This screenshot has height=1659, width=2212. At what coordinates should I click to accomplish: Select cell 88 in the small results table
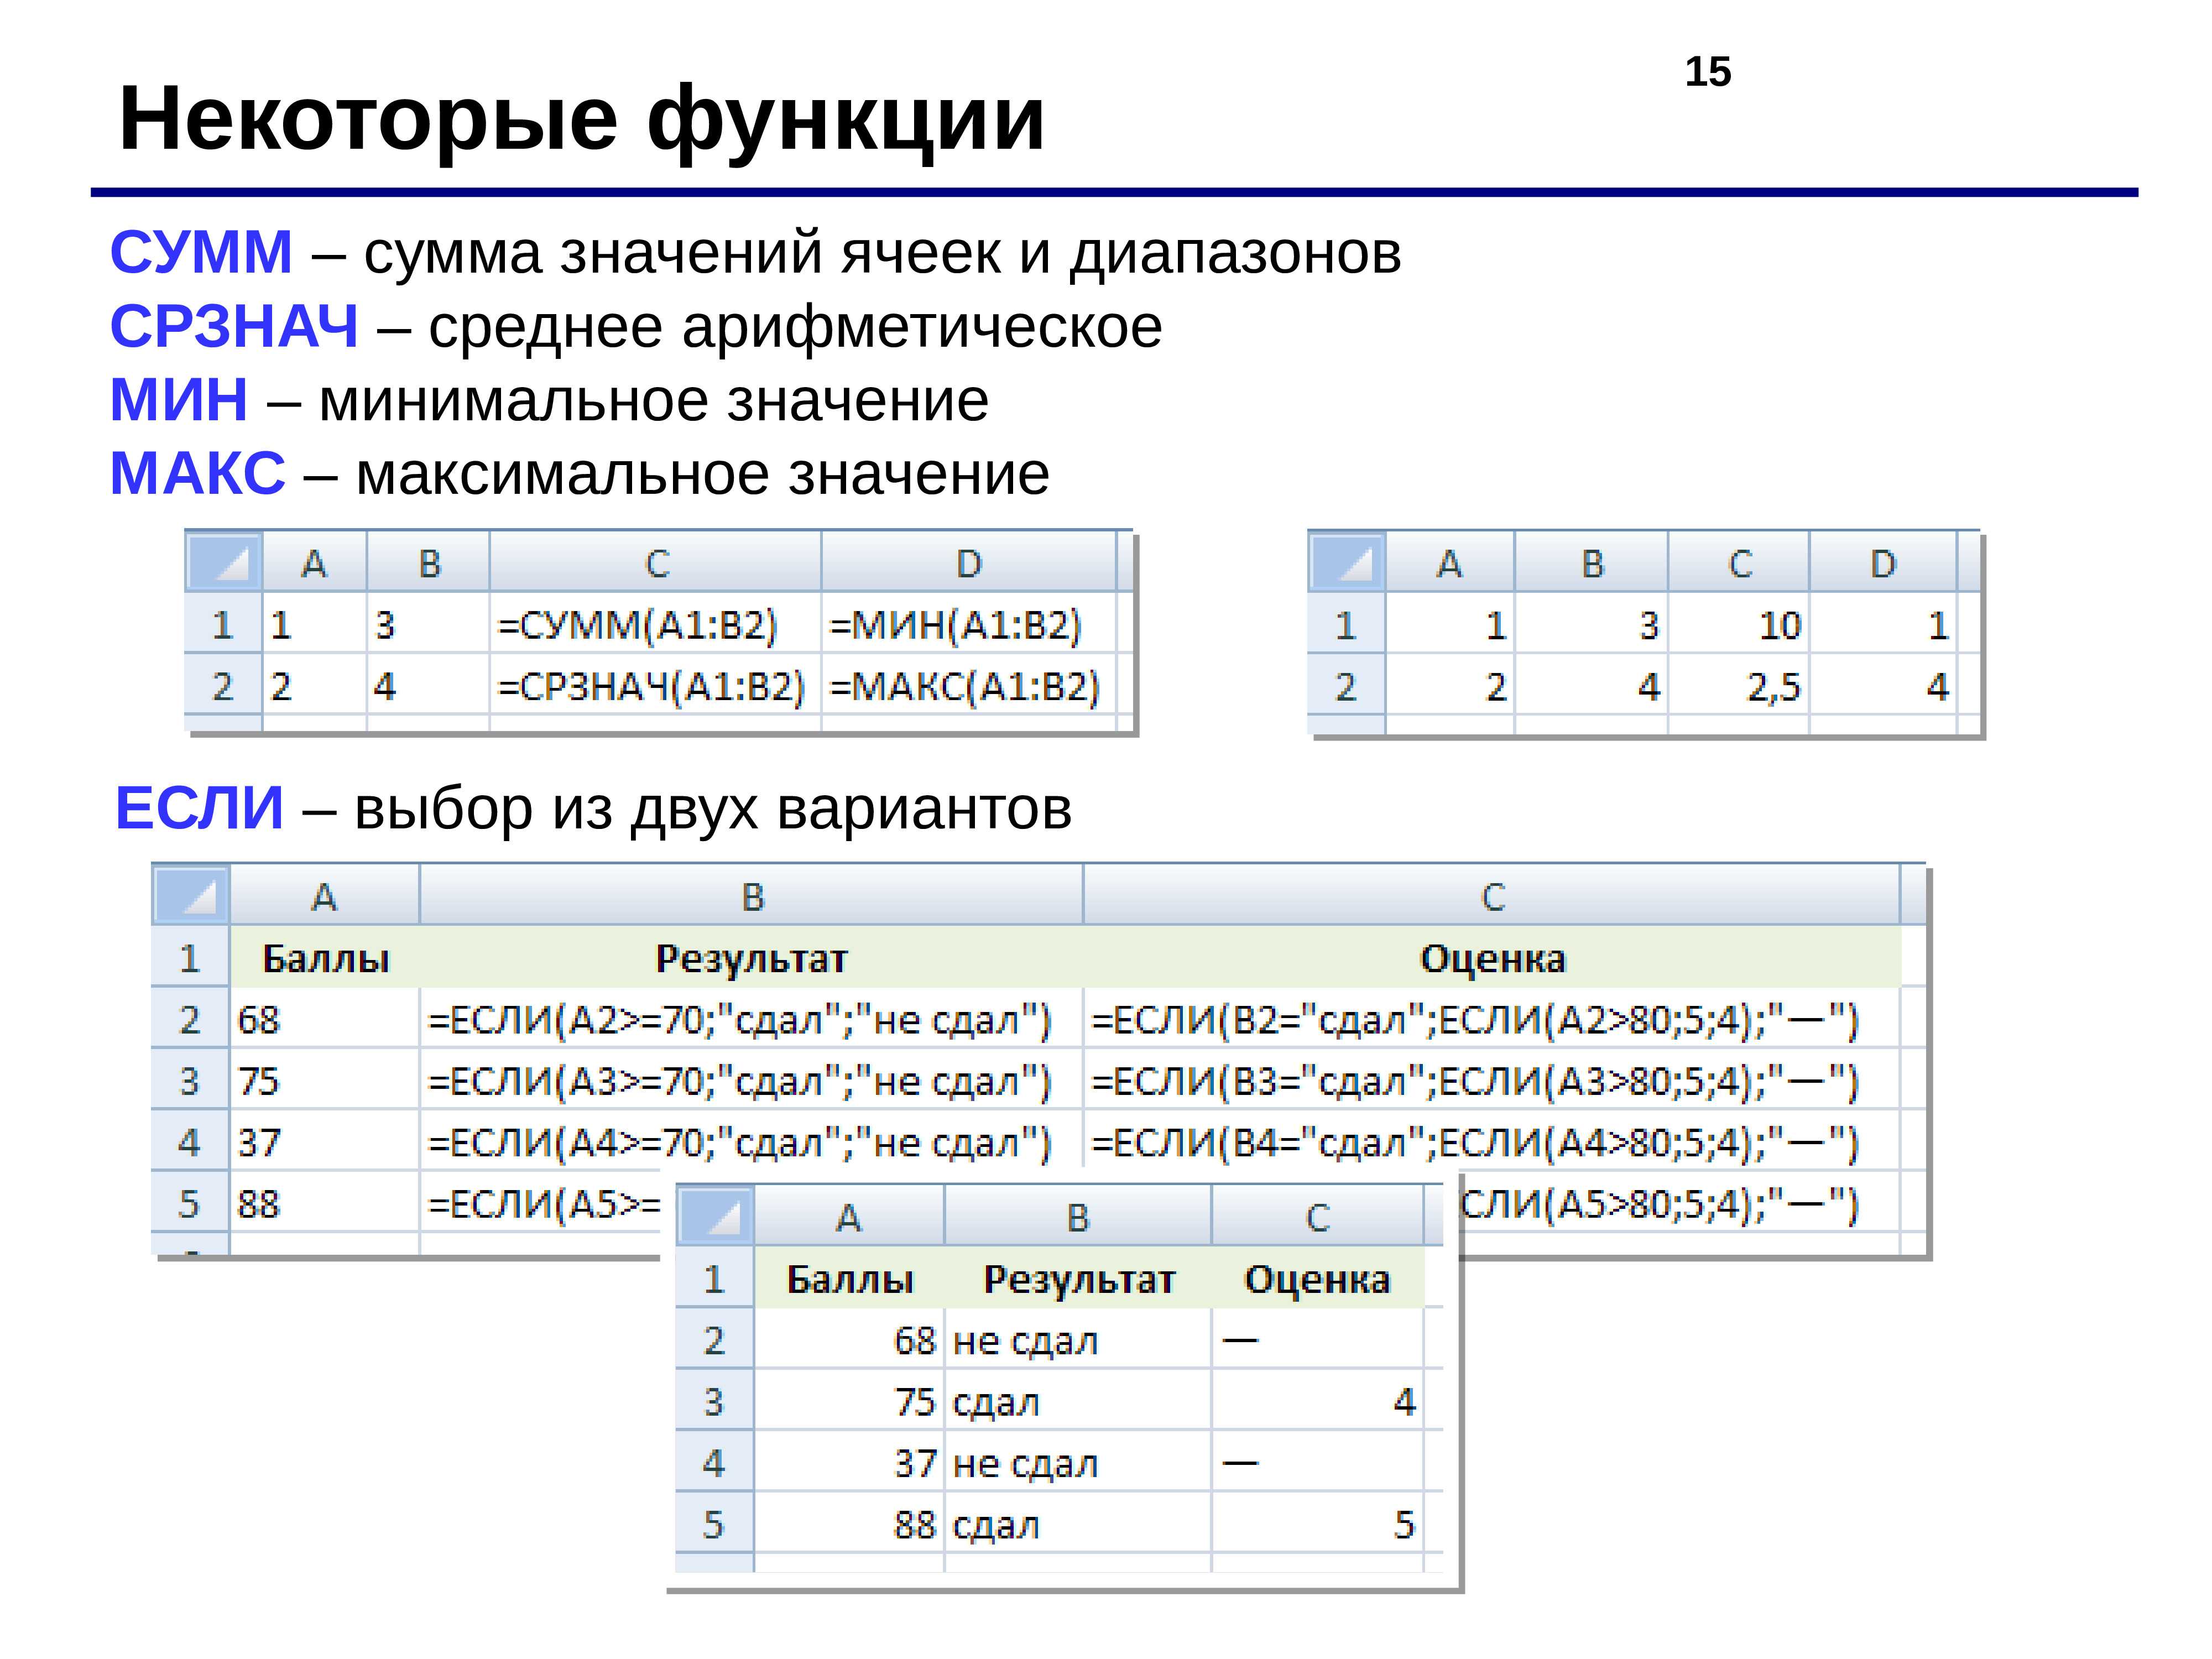(849, 1523)
